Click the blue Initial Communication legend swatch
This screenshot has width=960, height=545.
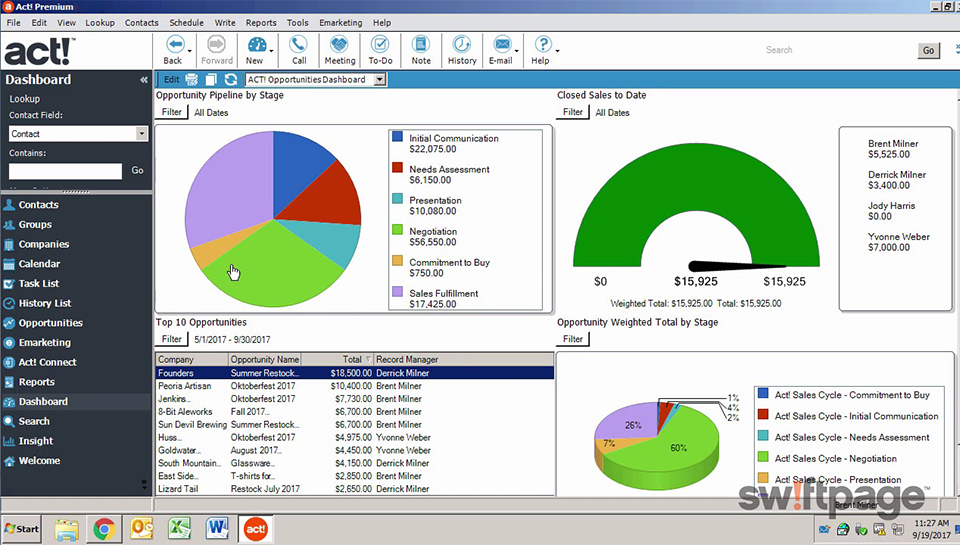pos(397,137)
